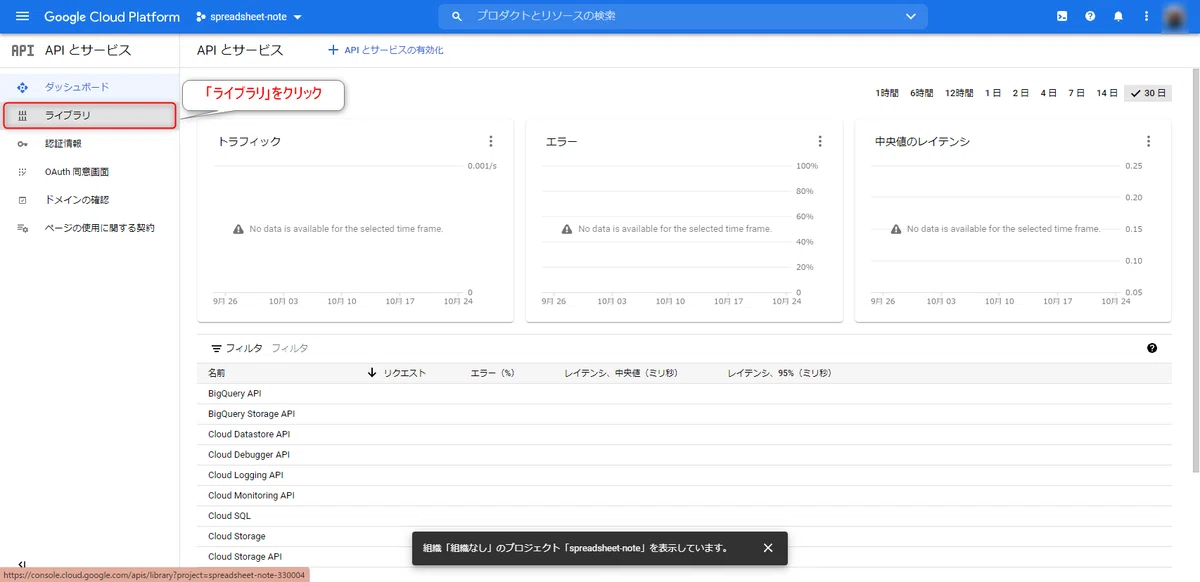
Task: Open the Cloud Logging API row
Action: click(x=684, y=476)
